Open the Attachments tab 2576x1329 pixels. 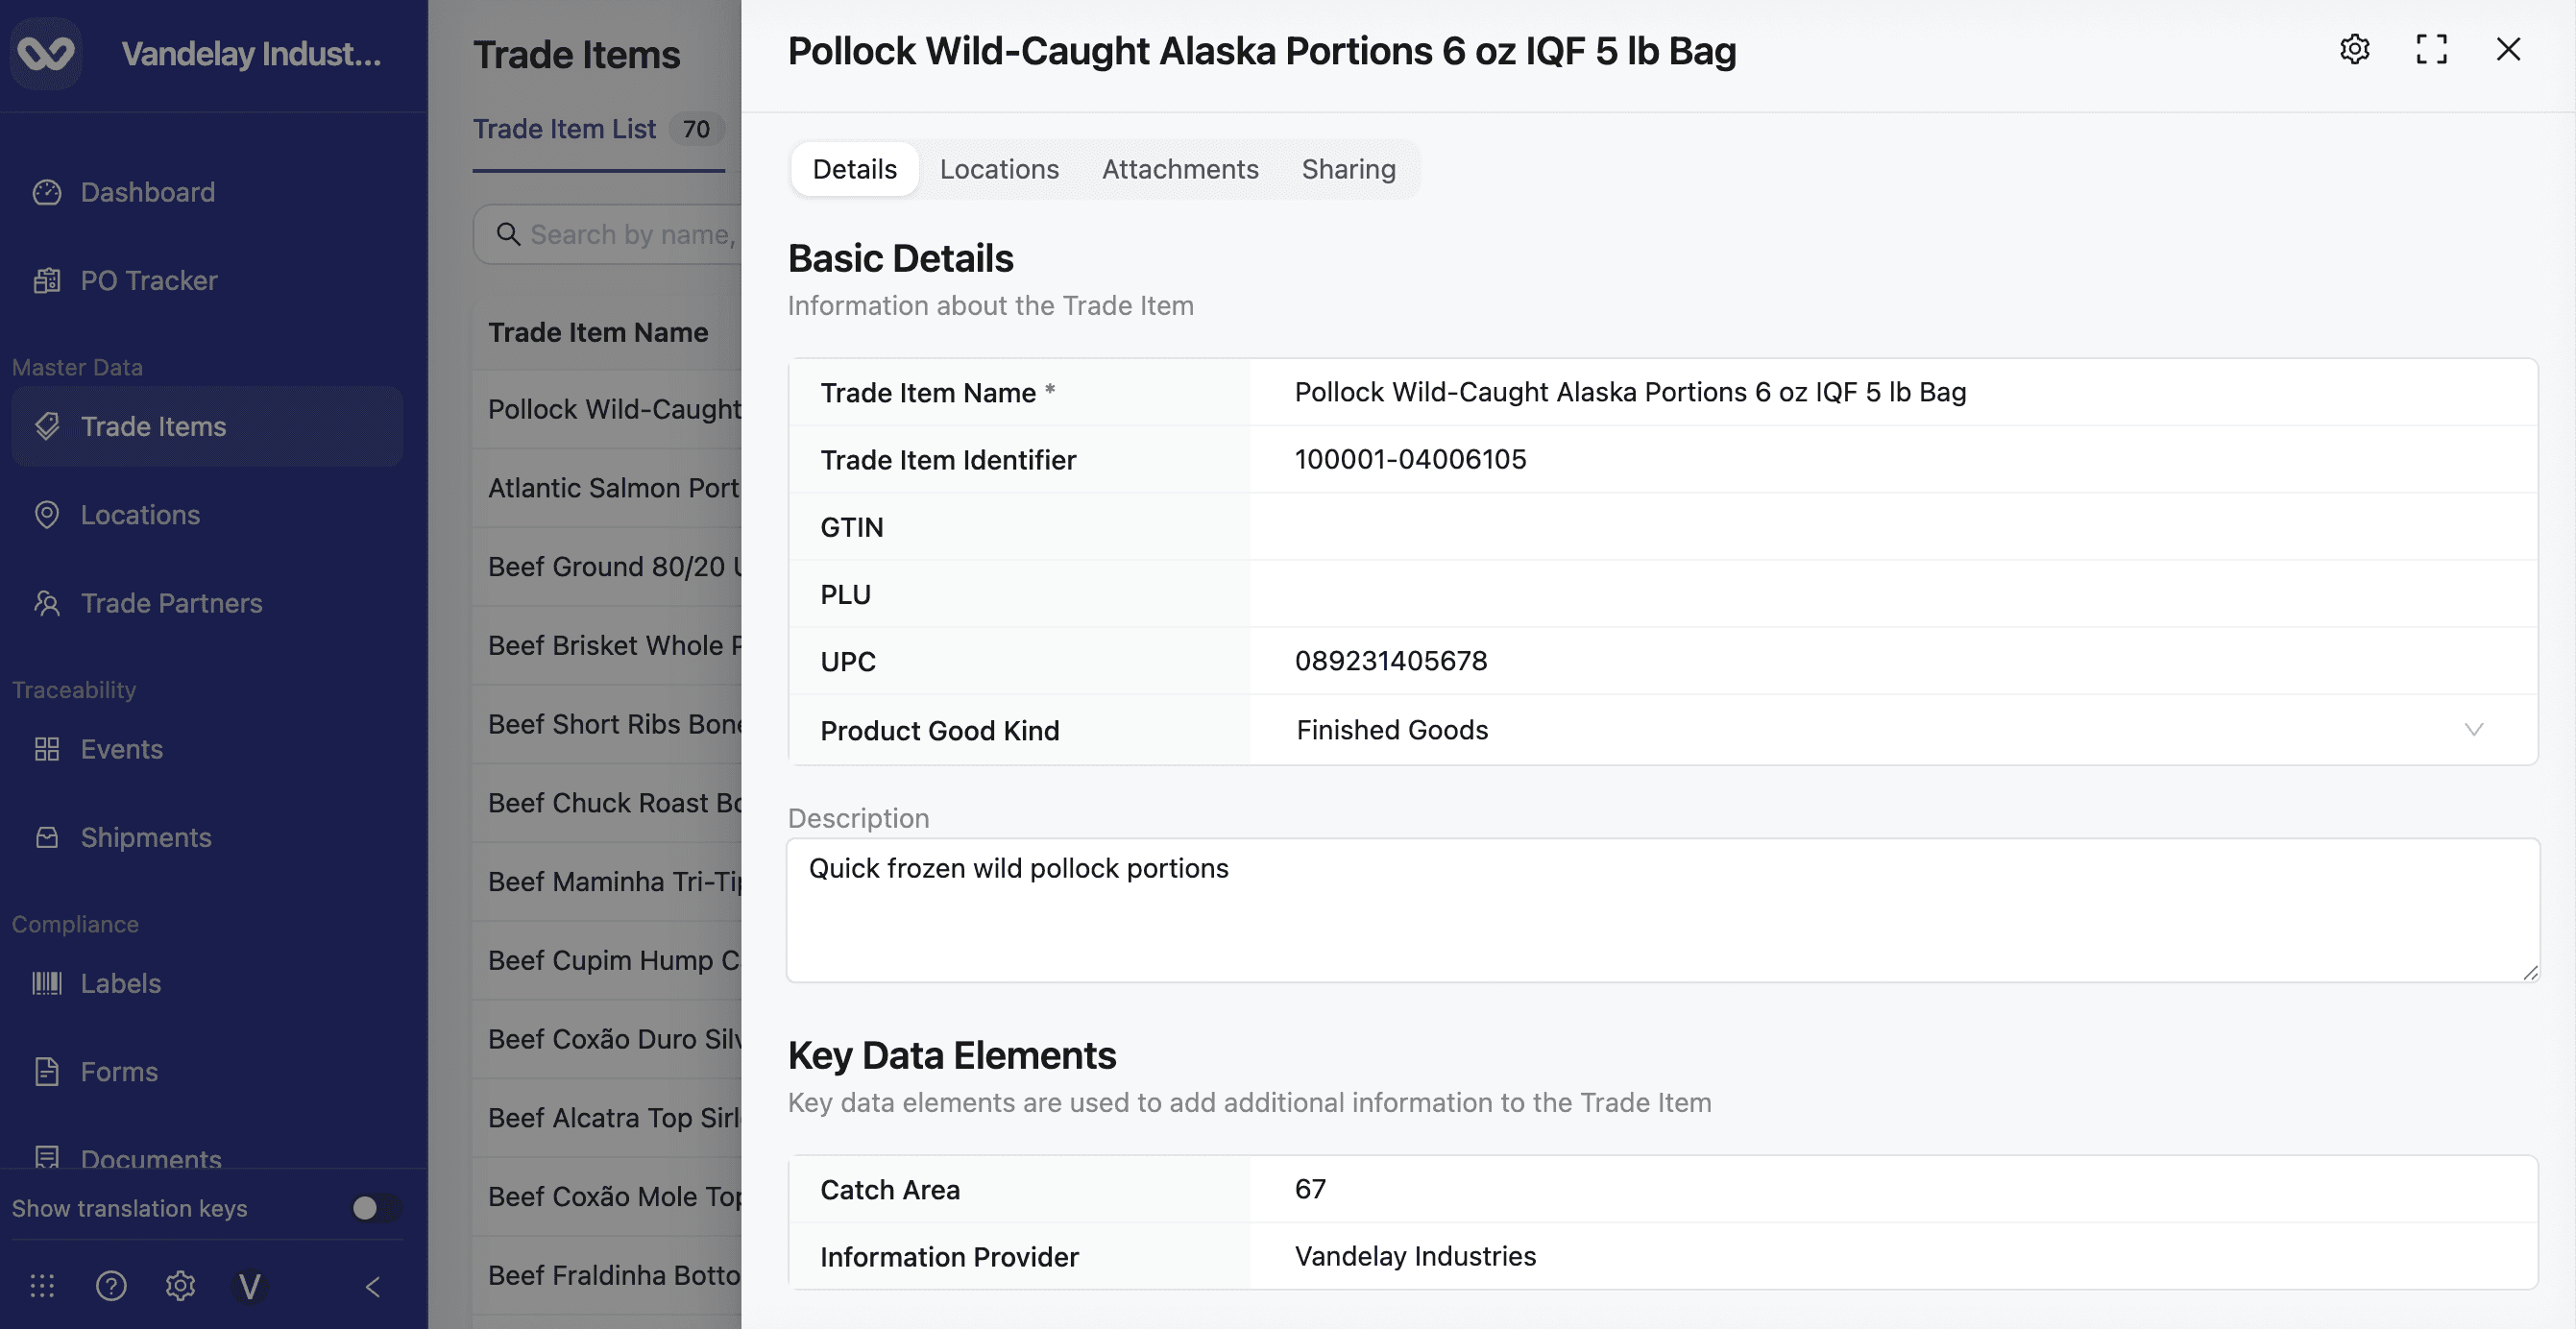pos(1179,169)
